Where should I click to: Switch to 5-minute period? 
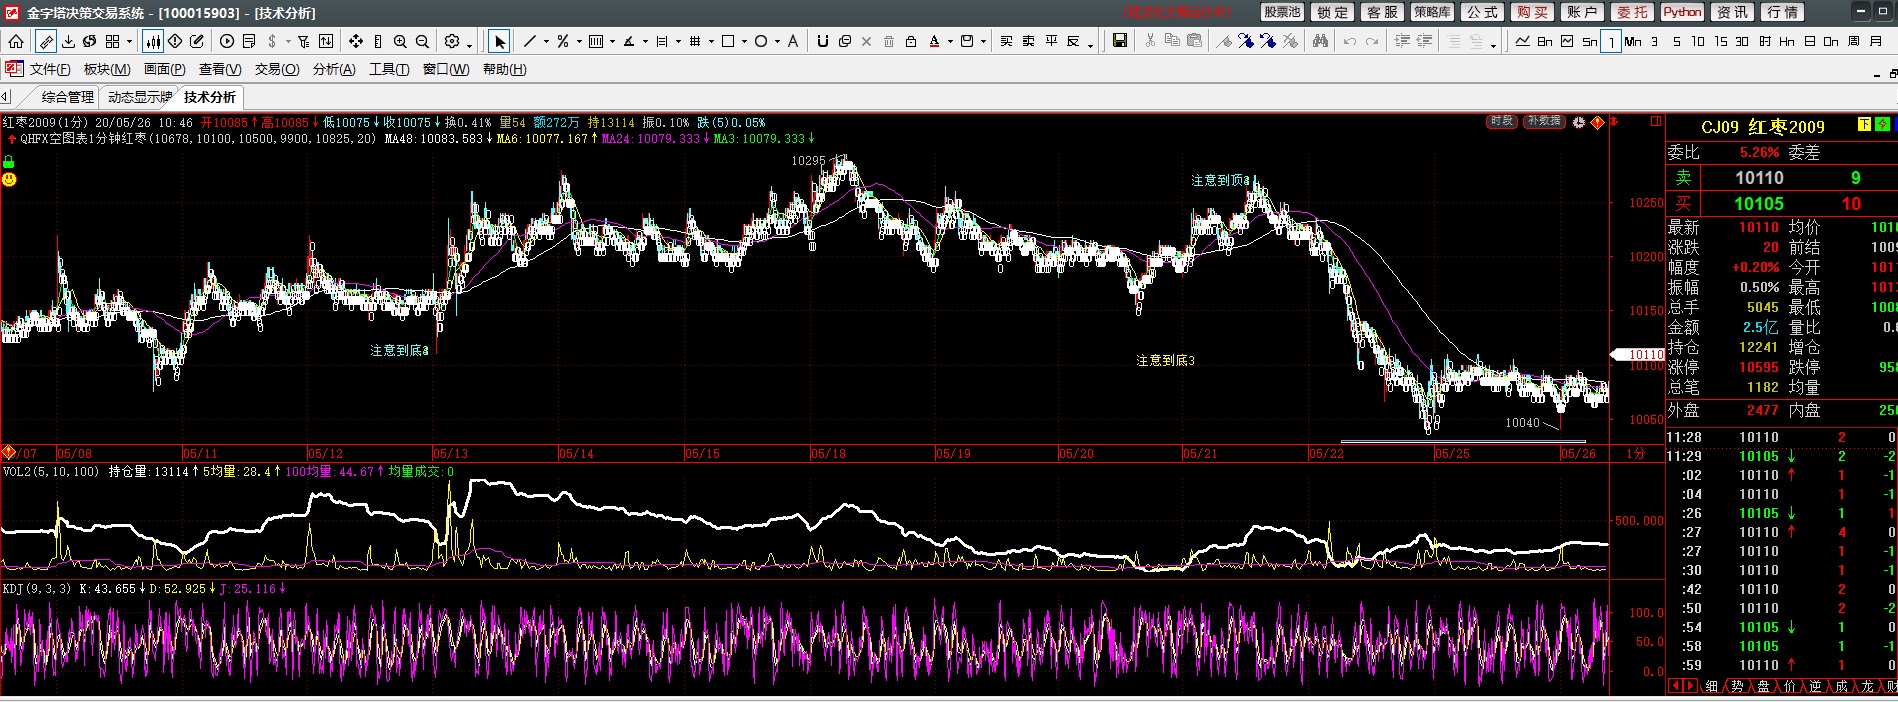coord(1677,41)
